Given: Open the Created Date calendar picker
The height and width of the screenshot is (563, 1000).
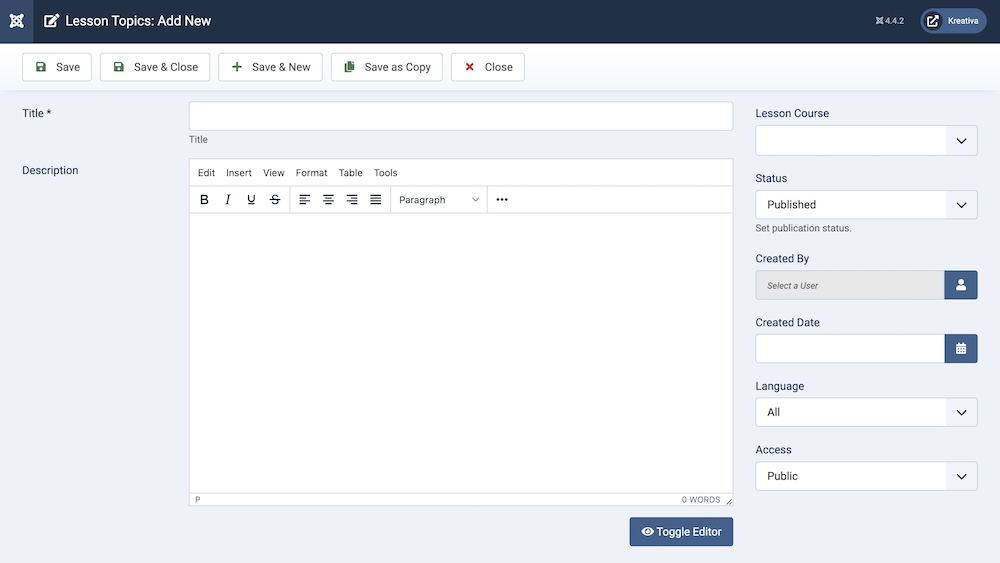Looking at the screenshot, I should 960,349.
